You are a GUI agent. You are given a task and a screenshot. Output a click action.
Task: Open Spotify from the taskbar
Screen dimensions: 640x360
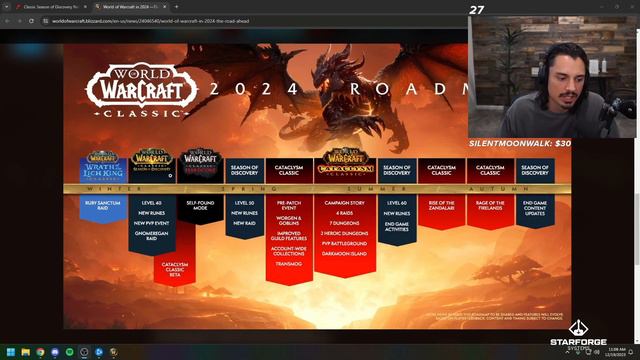70,352
